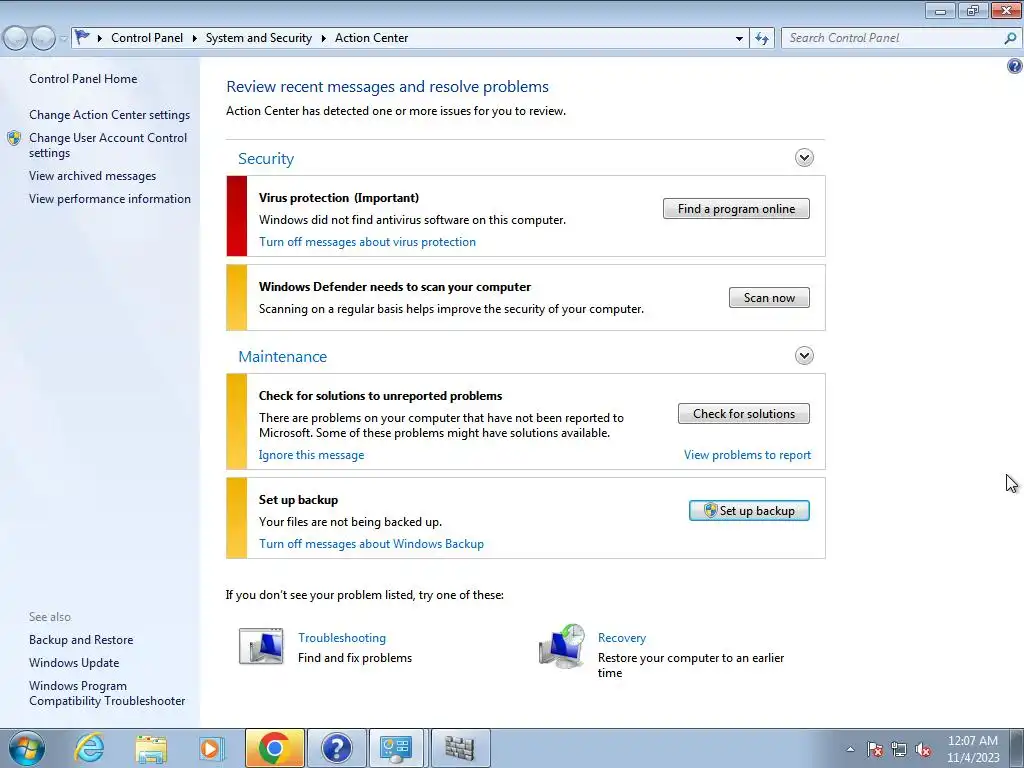1024x768 pixels.
Task: Open the firewall brick wall taskbar item
Action: pyautogui.click(x=460, y=748)
